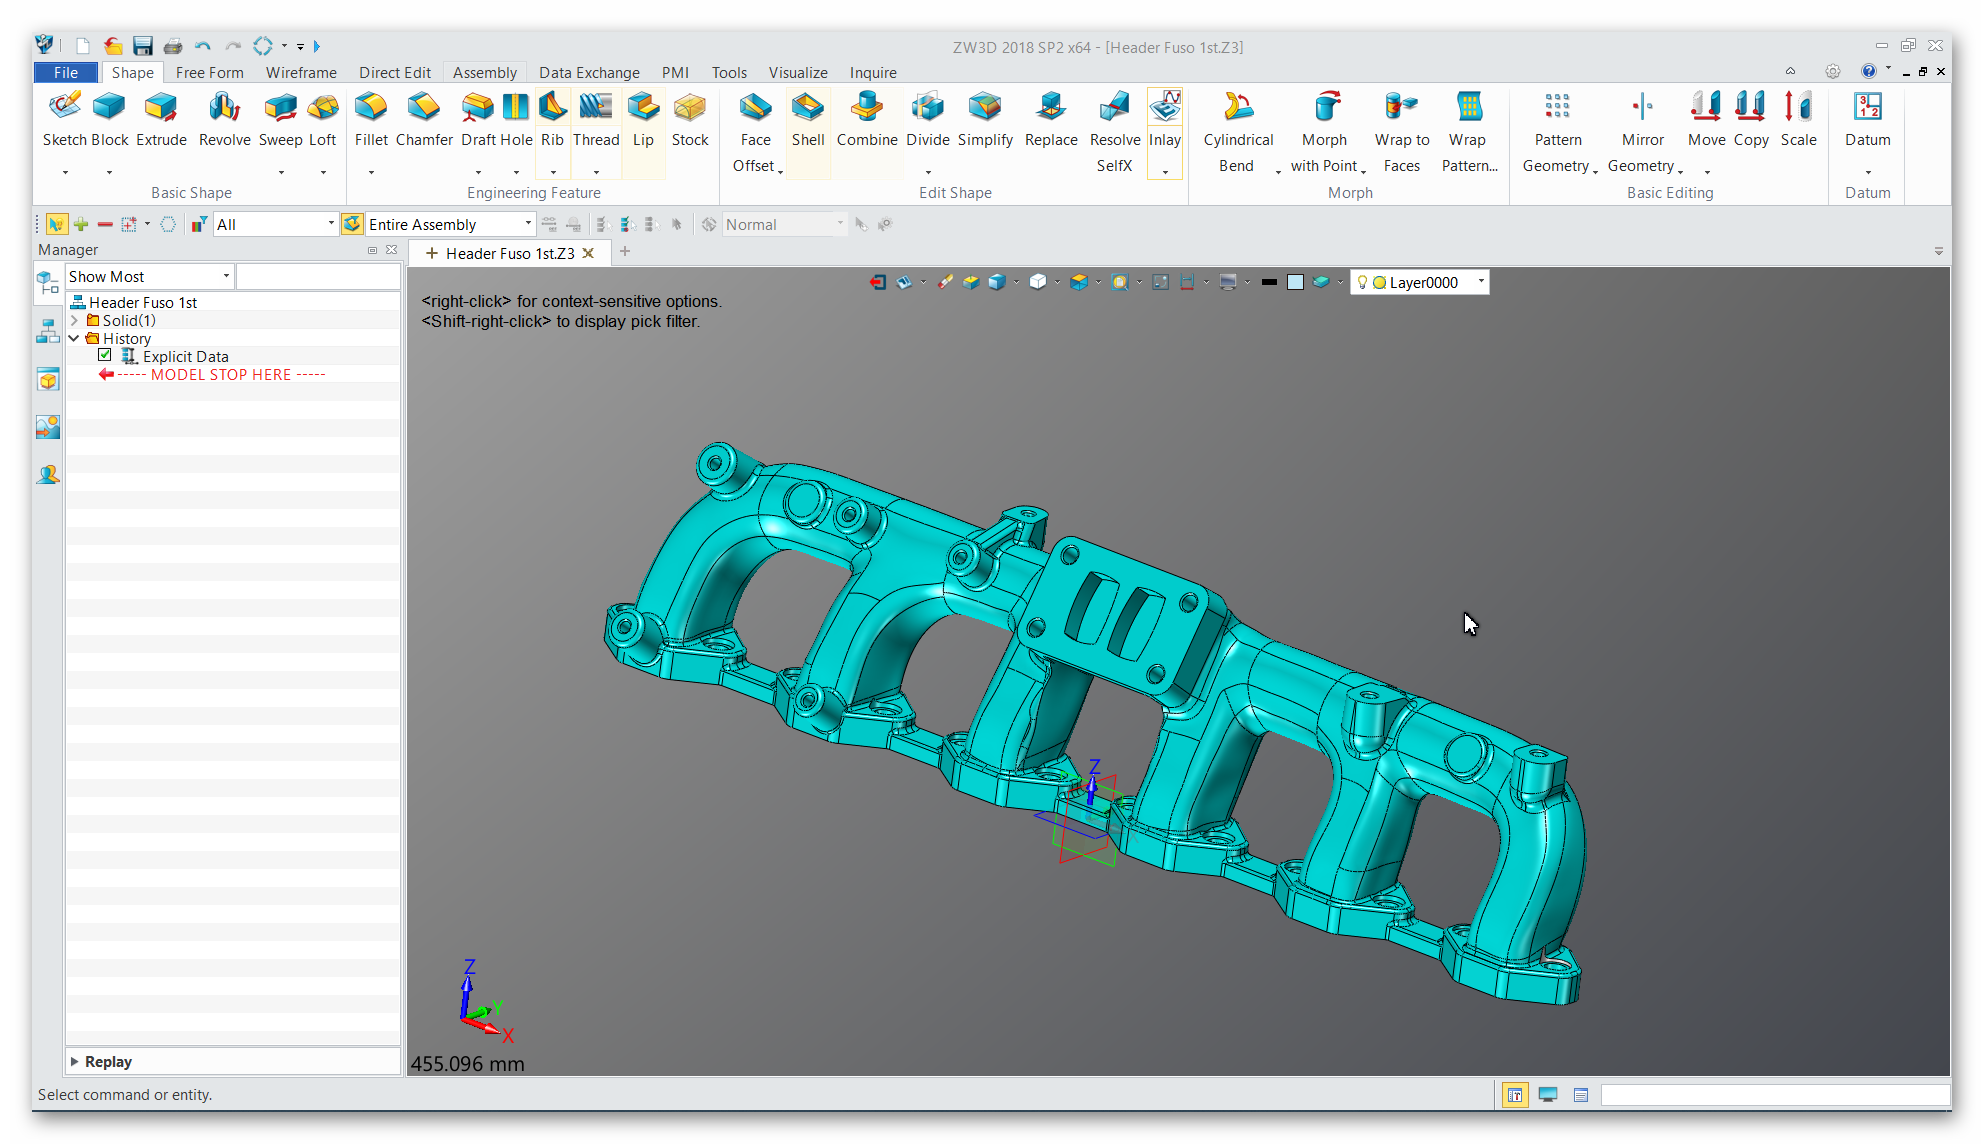Image resolution: width=1984 pixels, height=1144 pixels.
Task: Choose the Fillet feature icon
Action: click(371, 120)
